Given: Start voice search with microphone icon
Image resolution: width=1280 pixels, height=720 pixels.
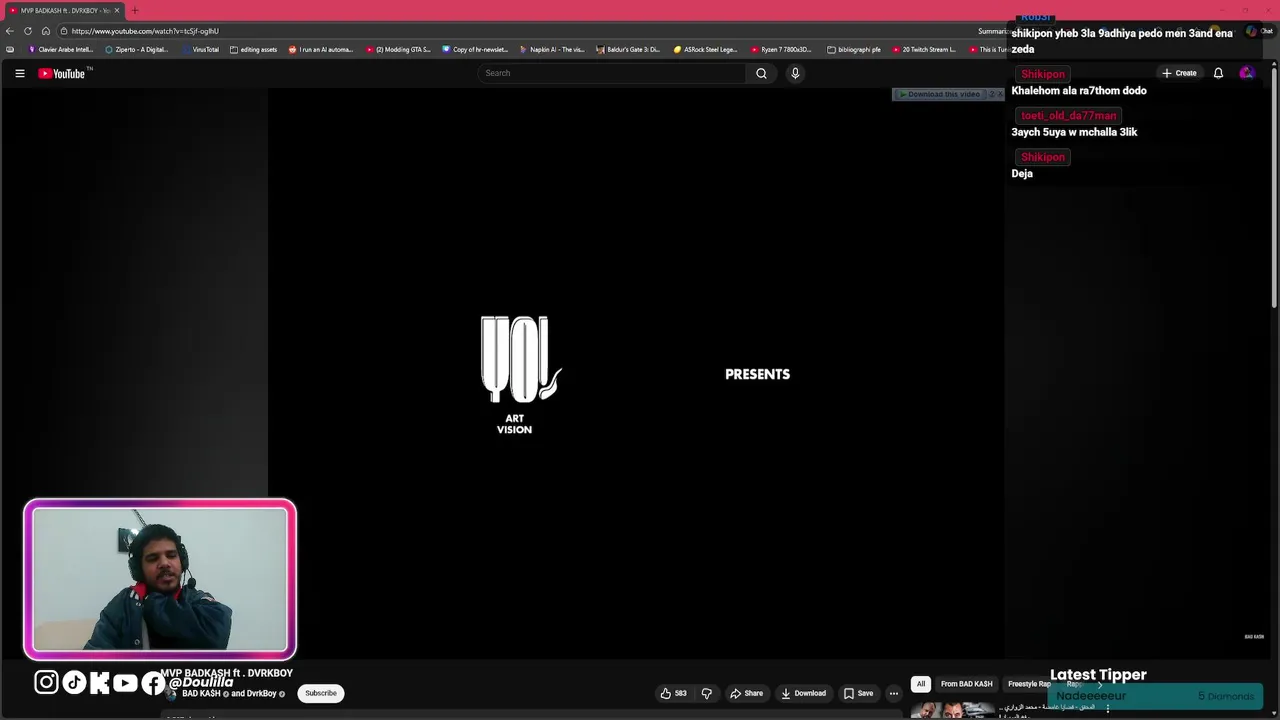Looking at the screenshot, I should click(795, 73).
